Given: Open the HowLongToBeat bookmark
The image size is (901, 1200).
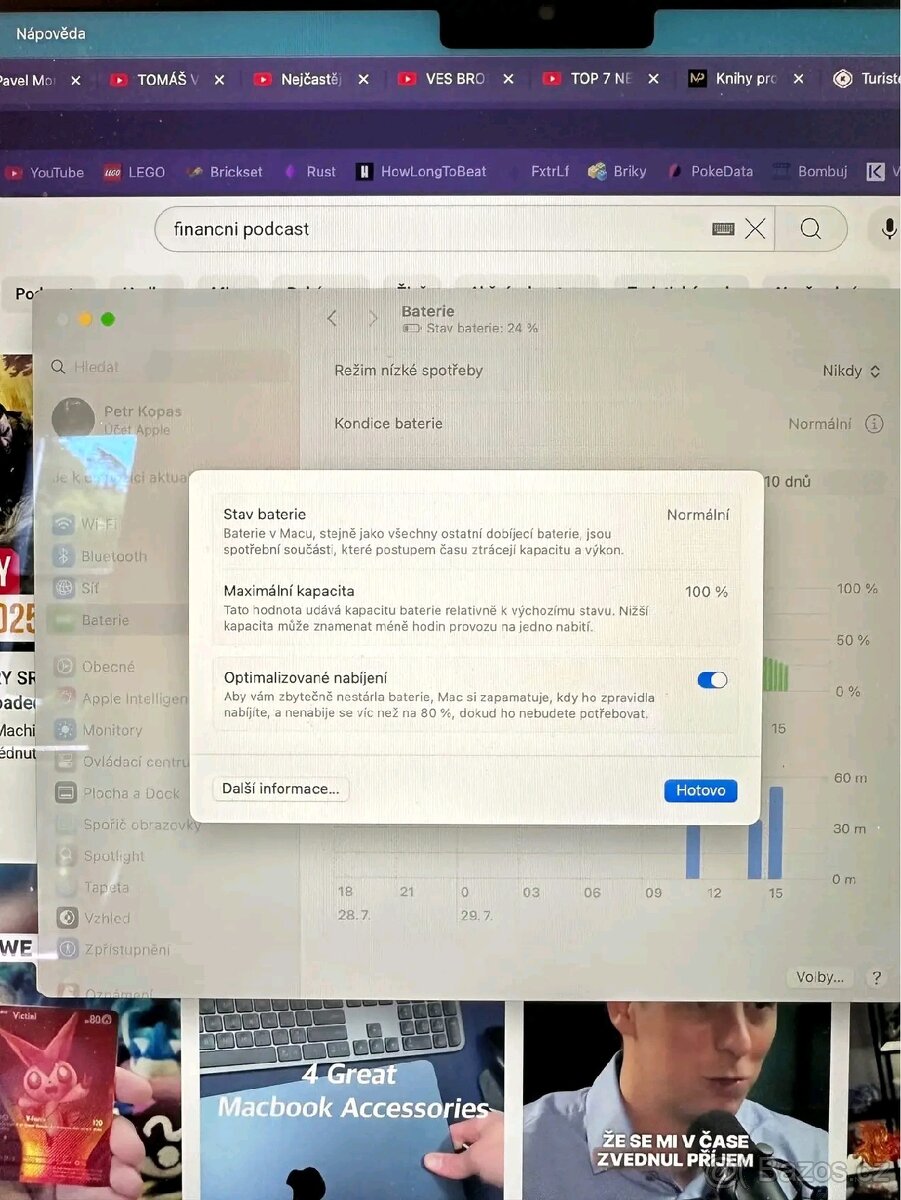Looking at the screenshot, I should pos(421,172).
